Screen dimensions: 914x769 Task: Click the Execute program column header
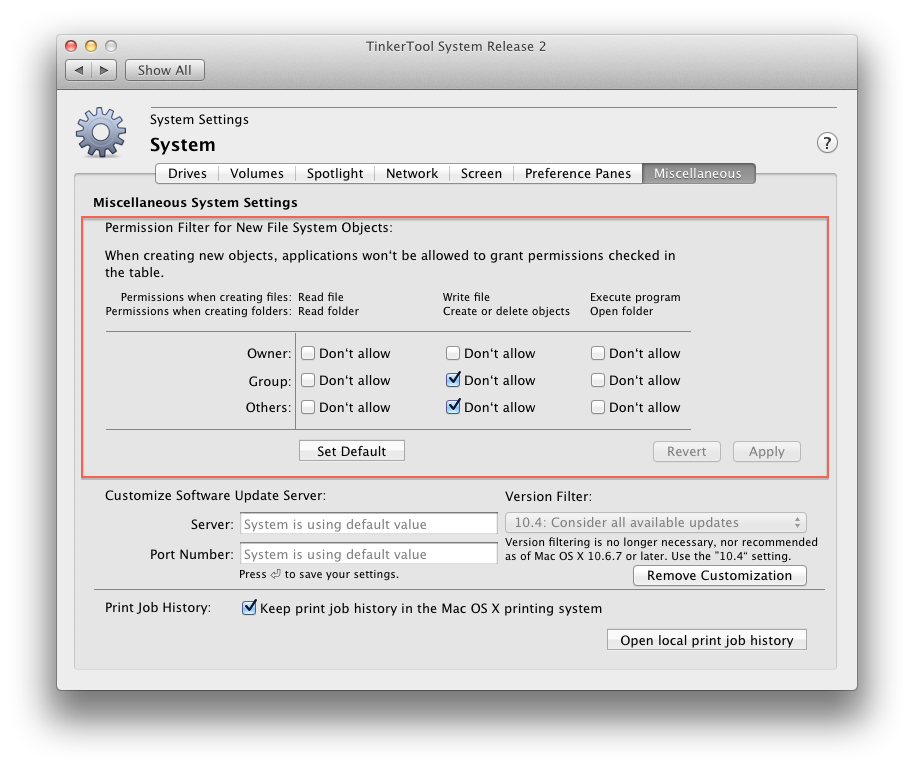point(635,297)
